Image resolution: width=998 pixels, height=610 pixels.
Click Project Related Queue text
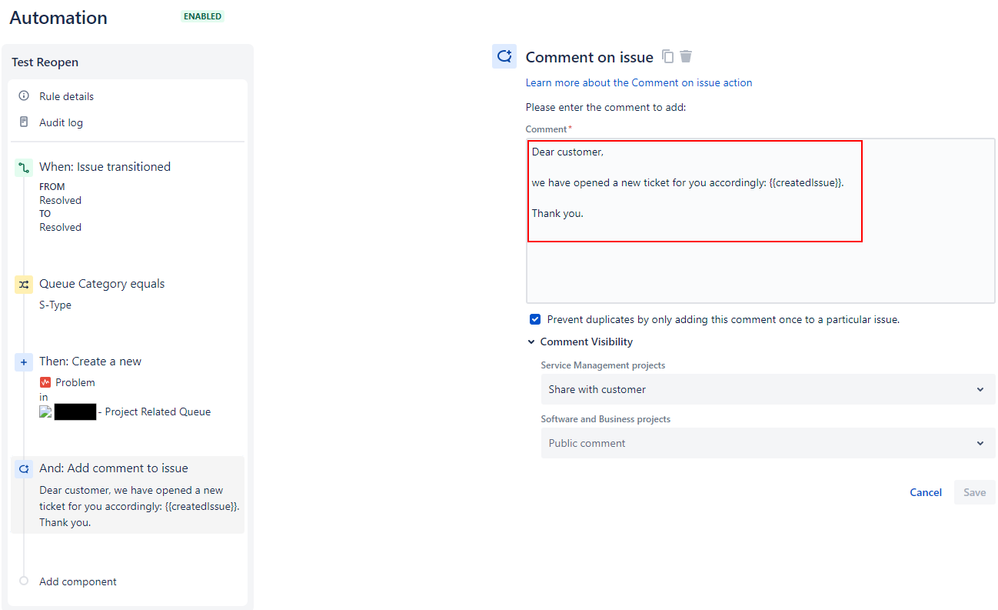click(158, 412)
